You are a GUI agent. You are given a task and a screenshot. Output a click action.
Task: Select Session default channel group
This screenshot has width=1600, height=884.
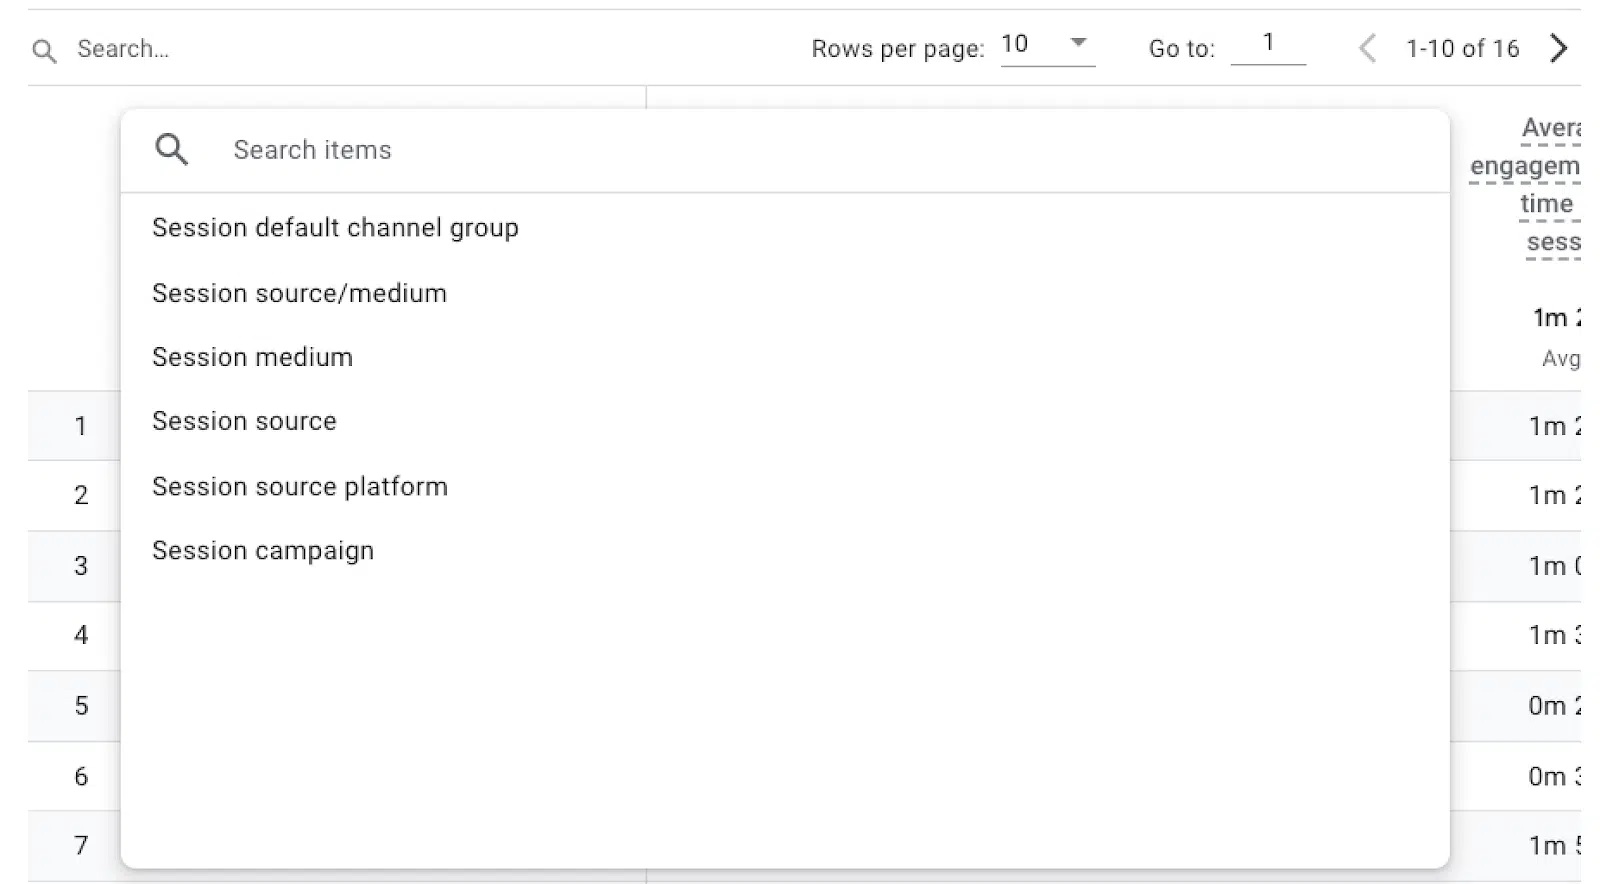click(x=335, y=228)
